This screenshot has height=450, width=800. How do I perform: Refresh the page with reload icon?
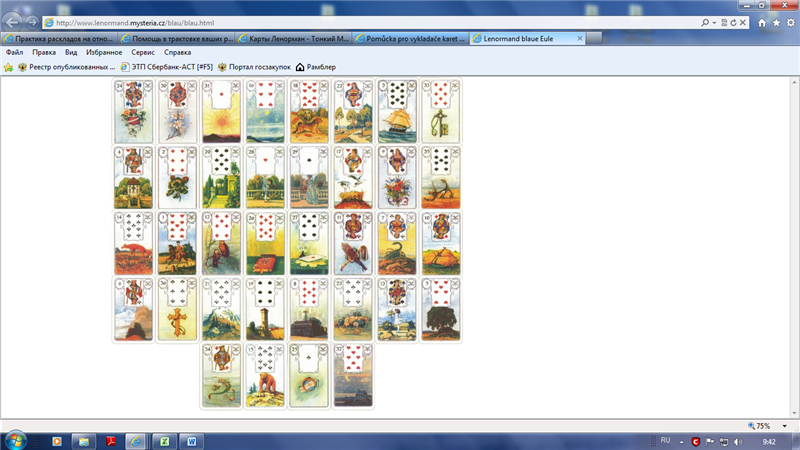point(733,23)
